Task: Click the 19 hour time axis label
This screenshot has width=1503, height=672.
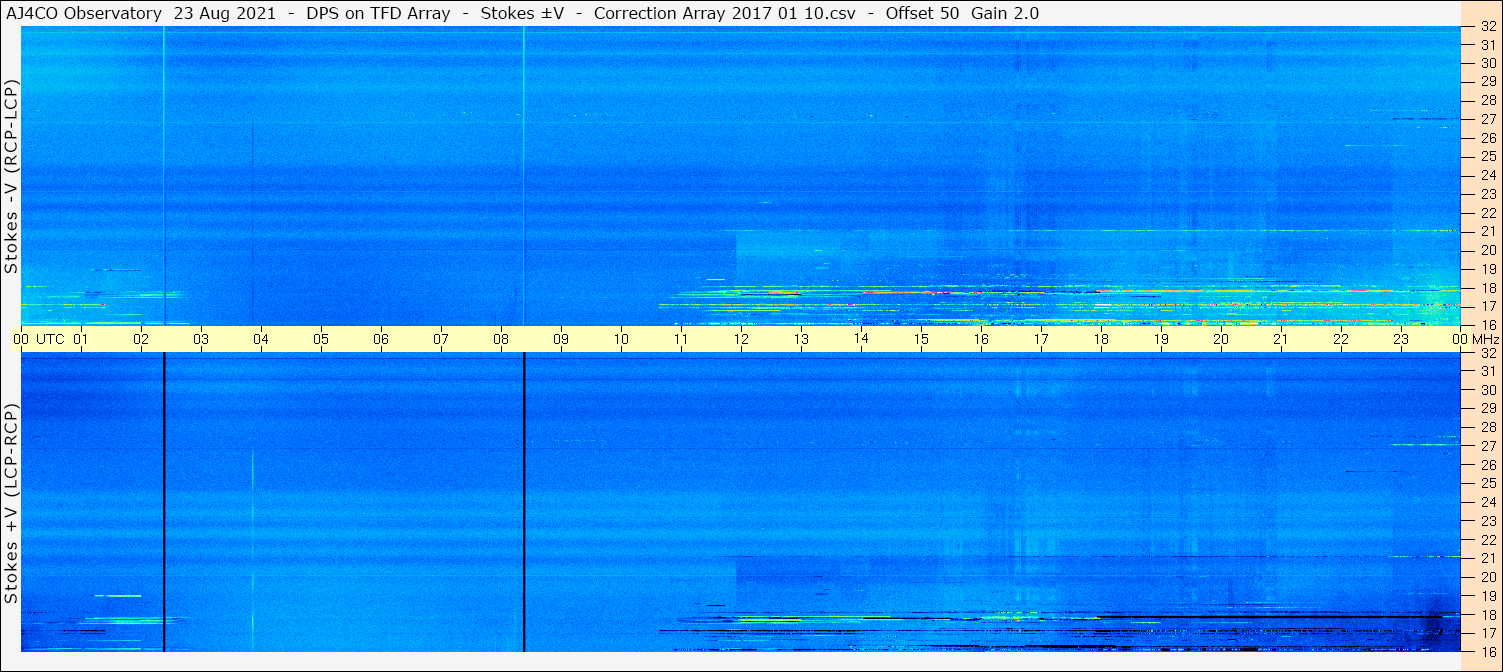Action: coord(1161,339)
